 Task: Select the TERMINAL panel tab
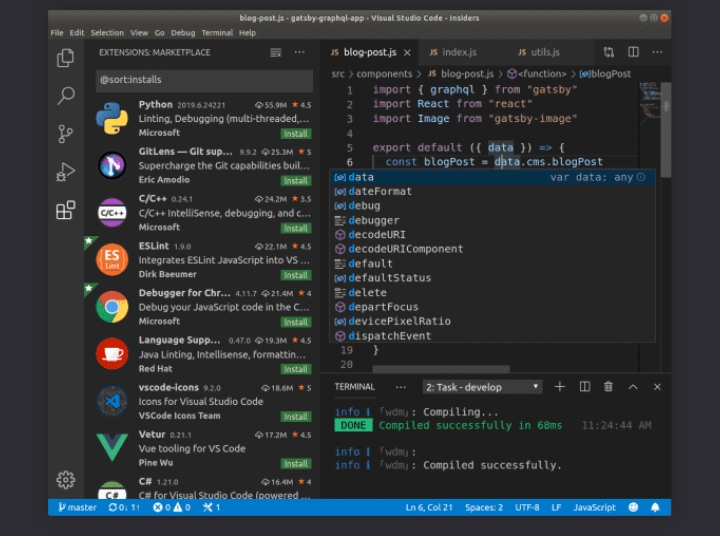point(354,387)
